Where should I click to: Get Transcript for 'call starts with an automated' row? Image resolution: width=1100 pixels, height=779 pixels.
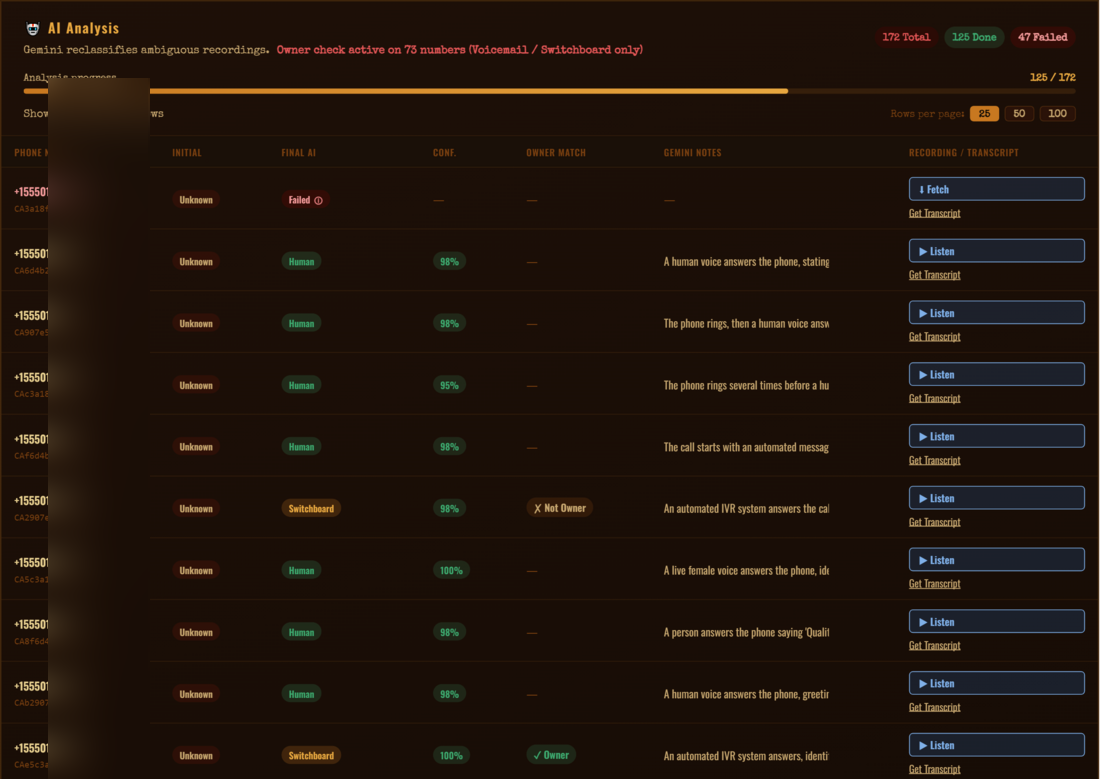[x=934, y=460]
